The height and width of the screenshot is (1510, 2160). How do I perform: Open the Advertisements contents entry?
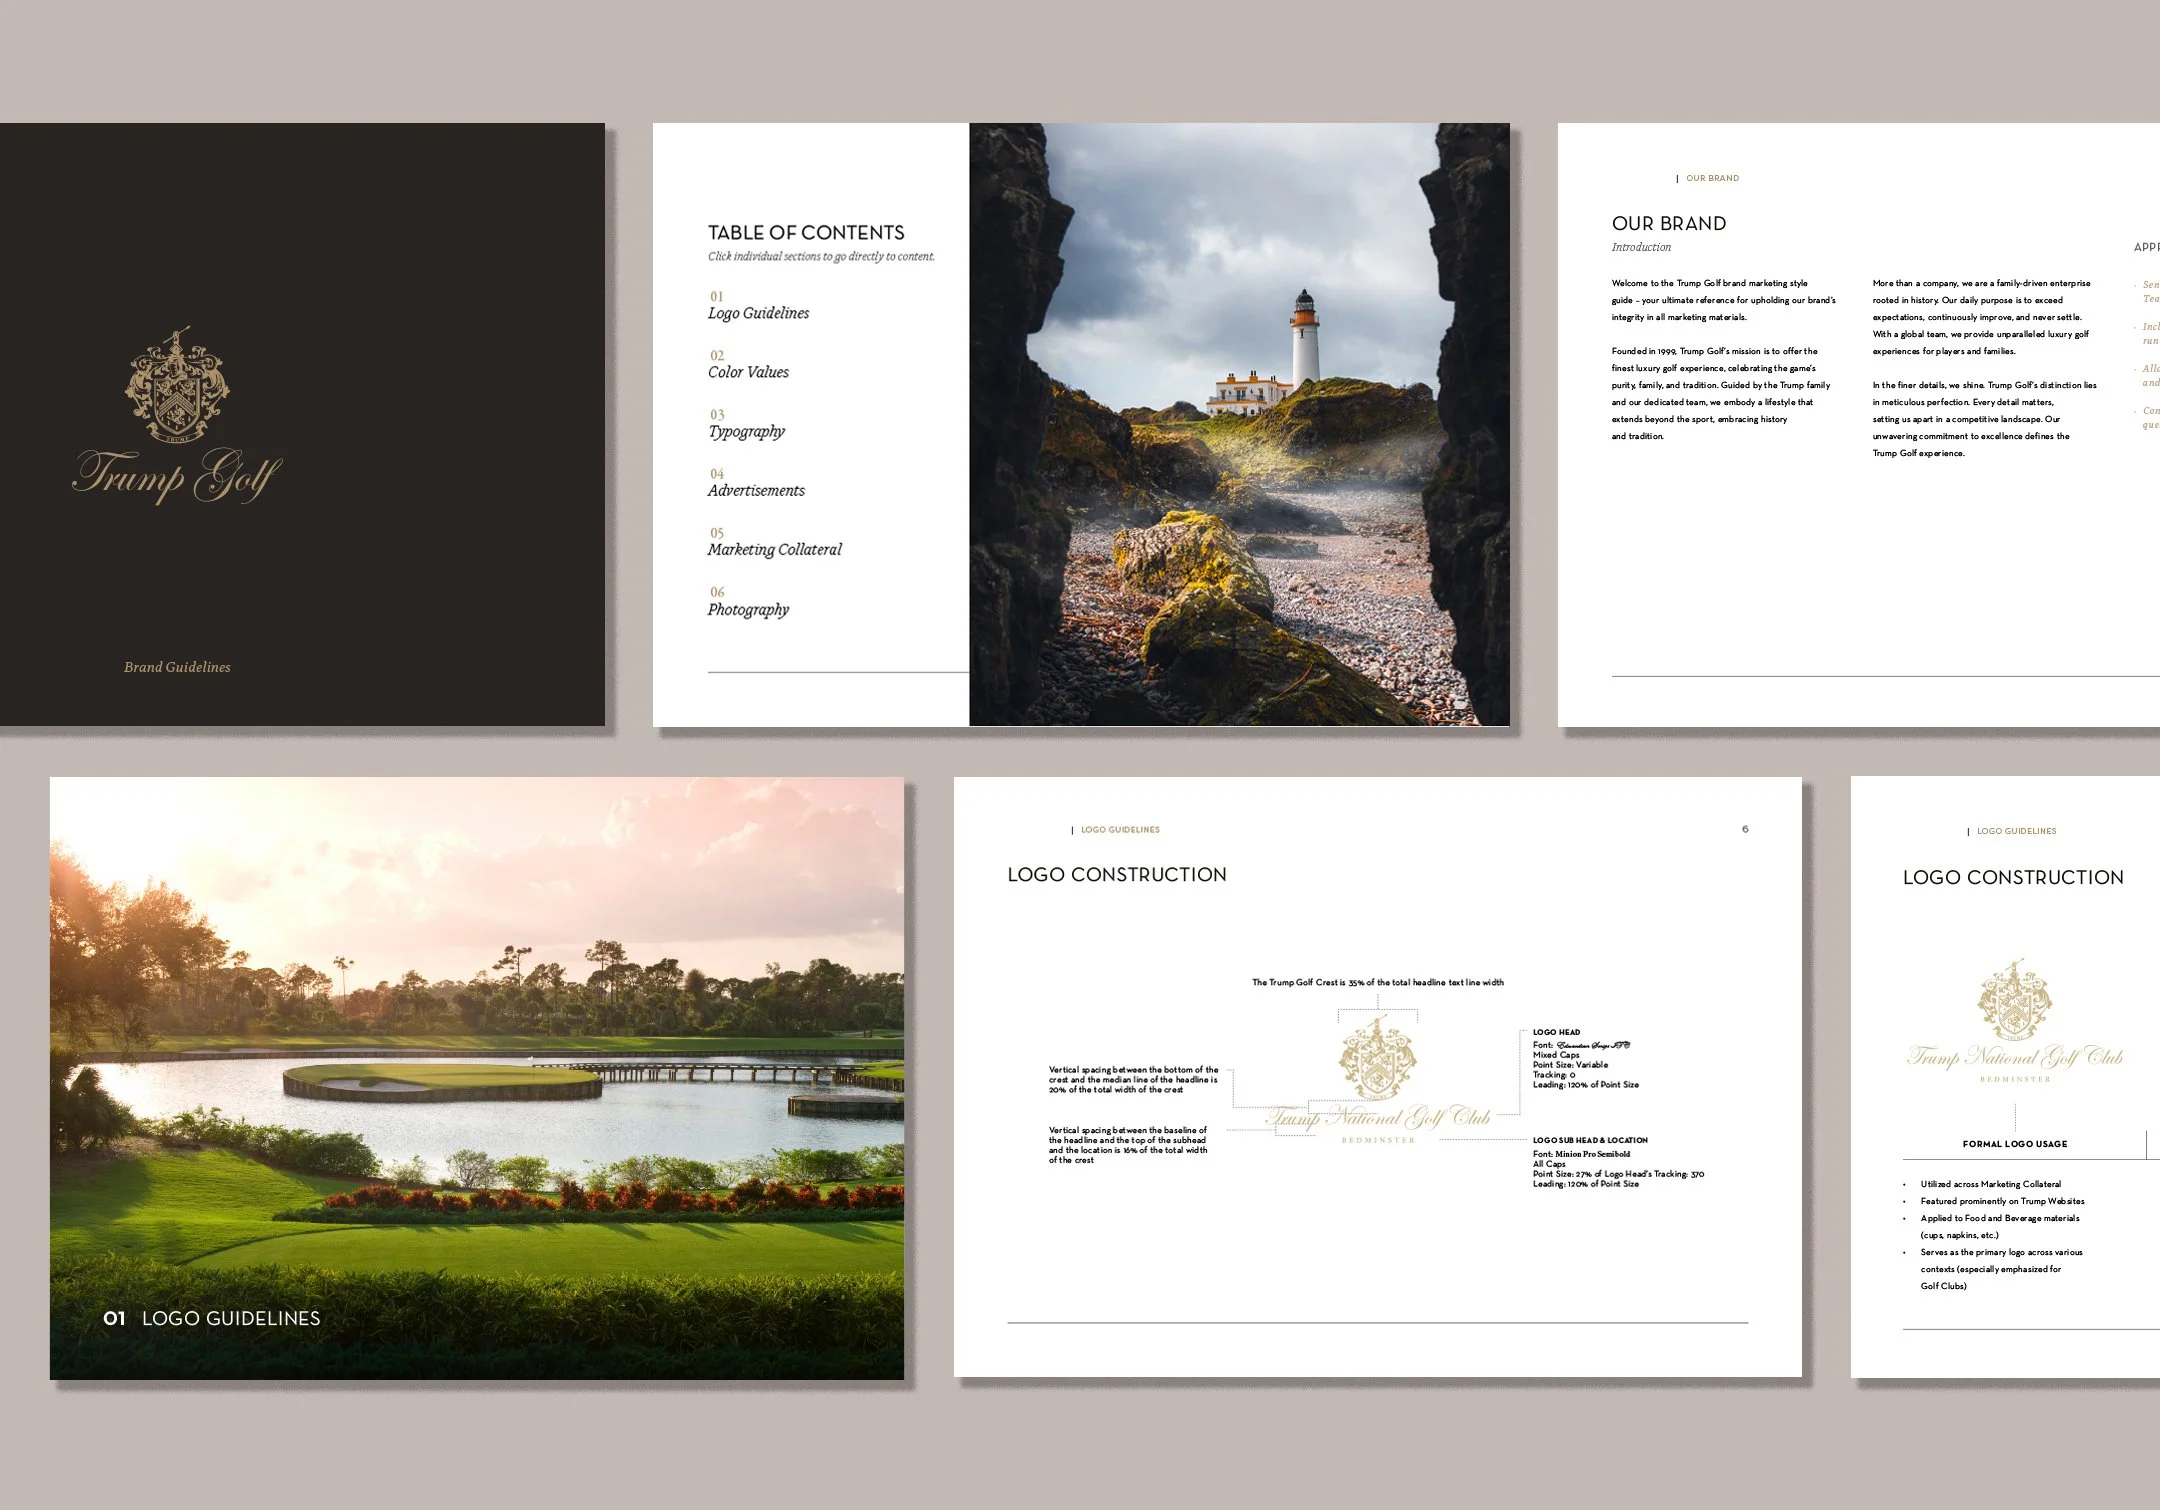pyautogui.click(x=756, y=490)
